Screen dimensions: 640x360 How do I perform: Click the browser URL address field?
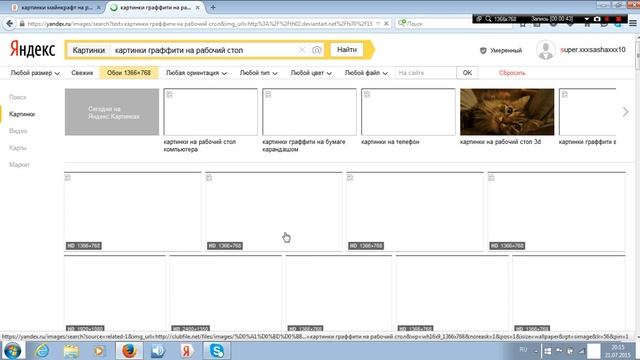click(200, 24)
